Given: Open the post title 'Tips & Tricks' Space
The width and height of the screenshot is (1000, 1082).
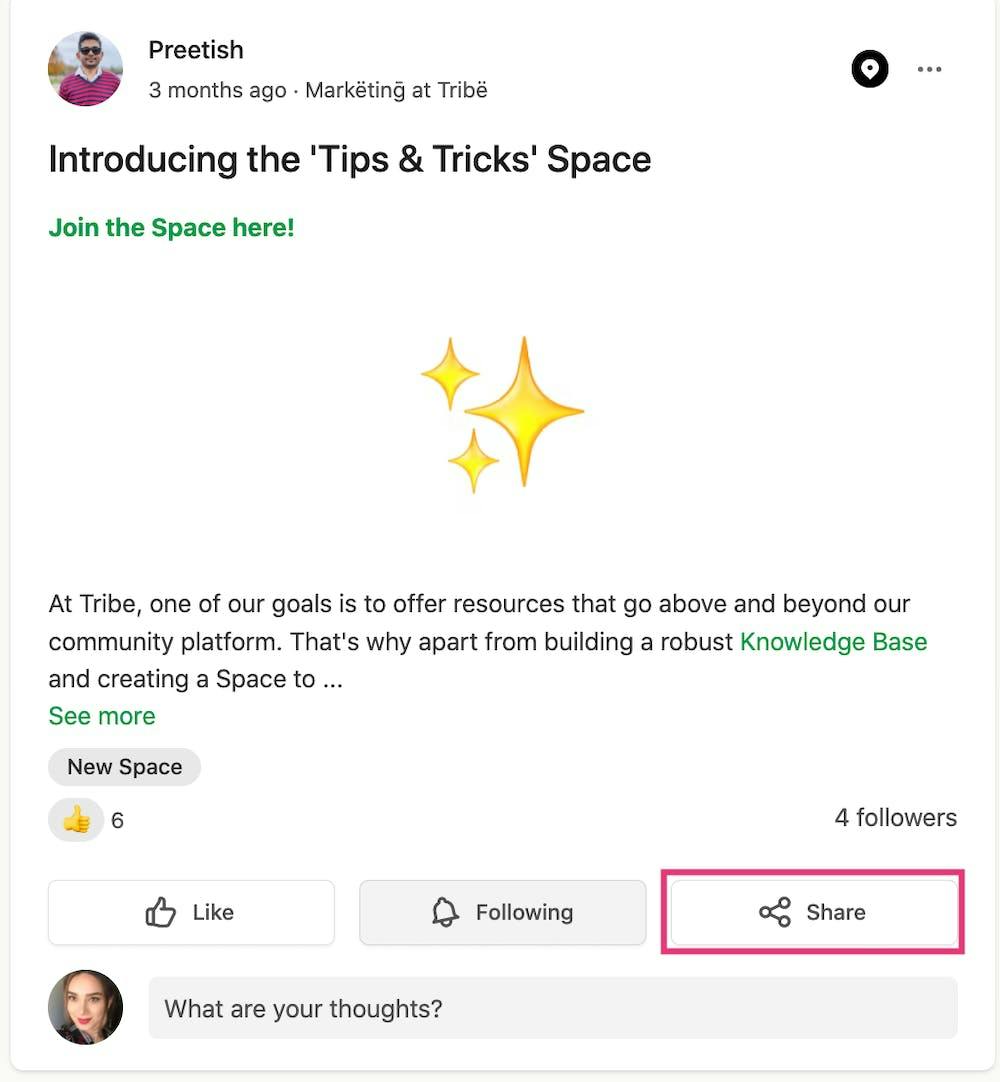Looking at the screenshot, I should (348, 159).
